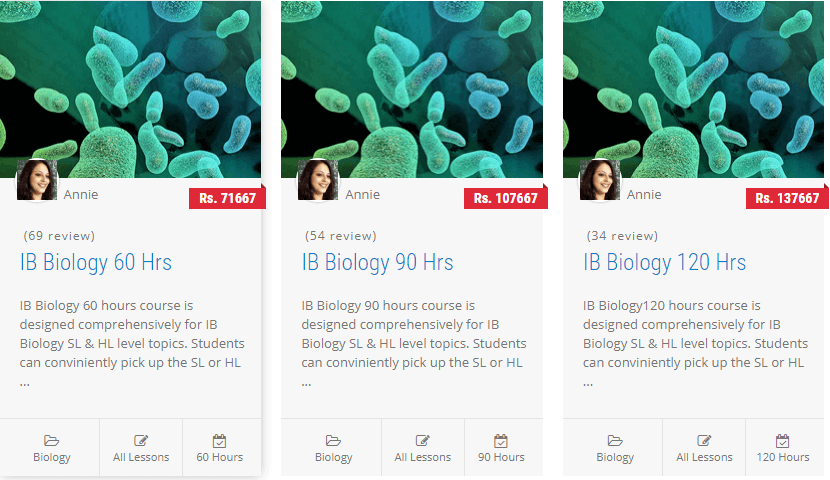This screenshot has width=830, height=480.
Task: Click the edit-note icon above All Lessons in the 60 Hrs card
Action: pos(141,440)
